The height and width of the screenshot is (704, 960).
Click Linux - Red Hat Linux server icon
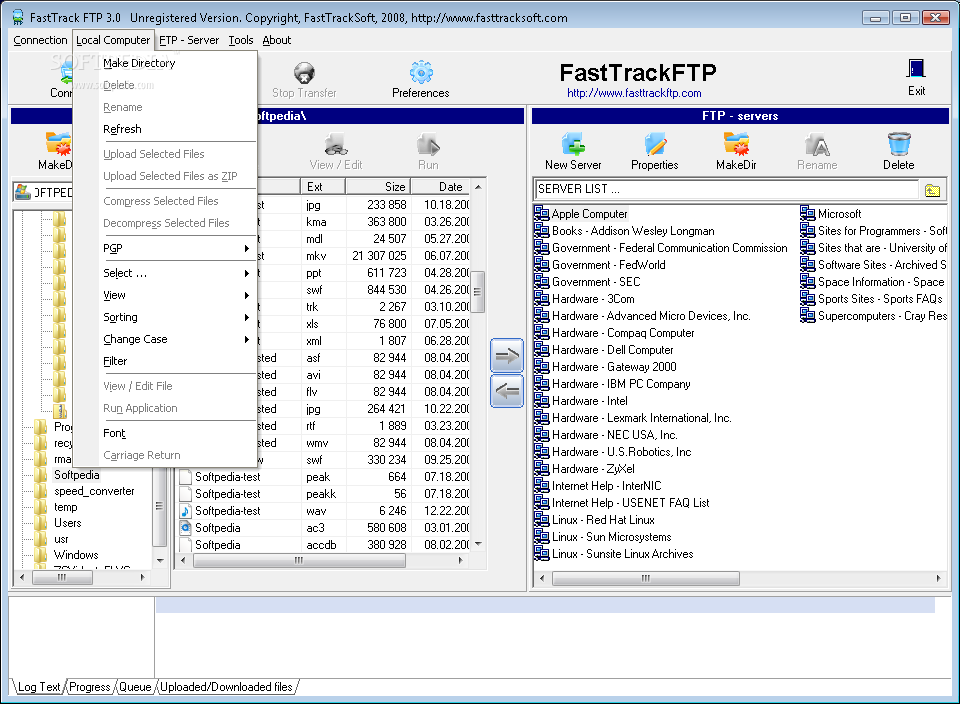[541, 519]
